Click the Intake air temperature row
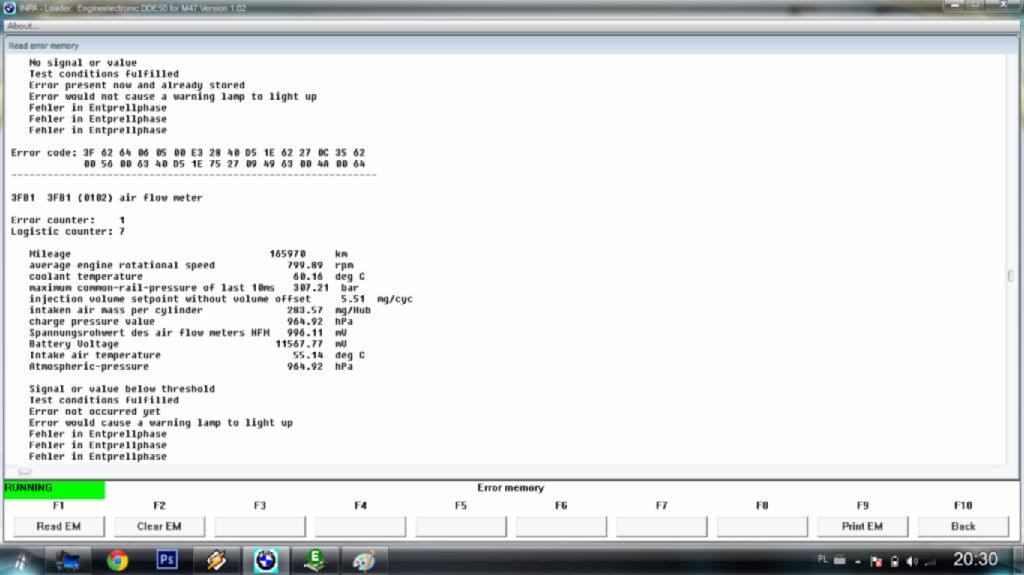This screenshot has width=1024, height=575. pyautogui.click(x=197, y=355)
